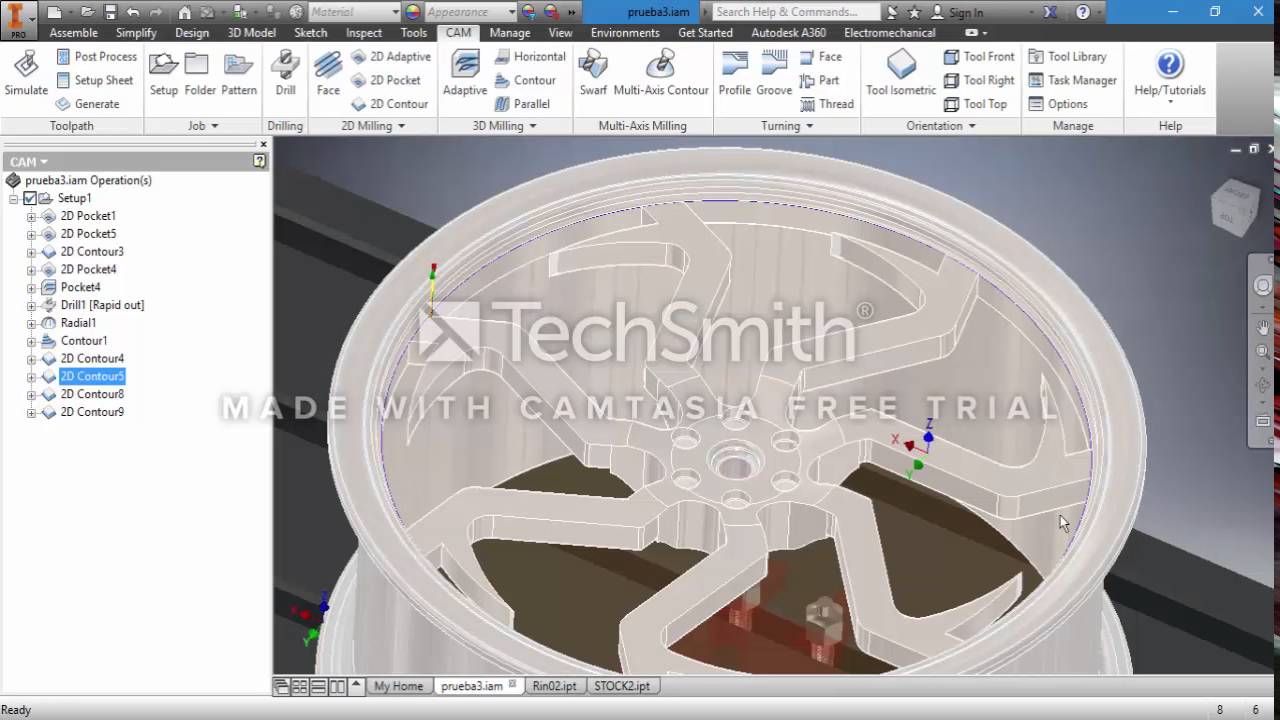The height and width of the screenshot is (720, 1280).
Task: Click the ViewCube in the viewport
Action: click(1233, 206)
